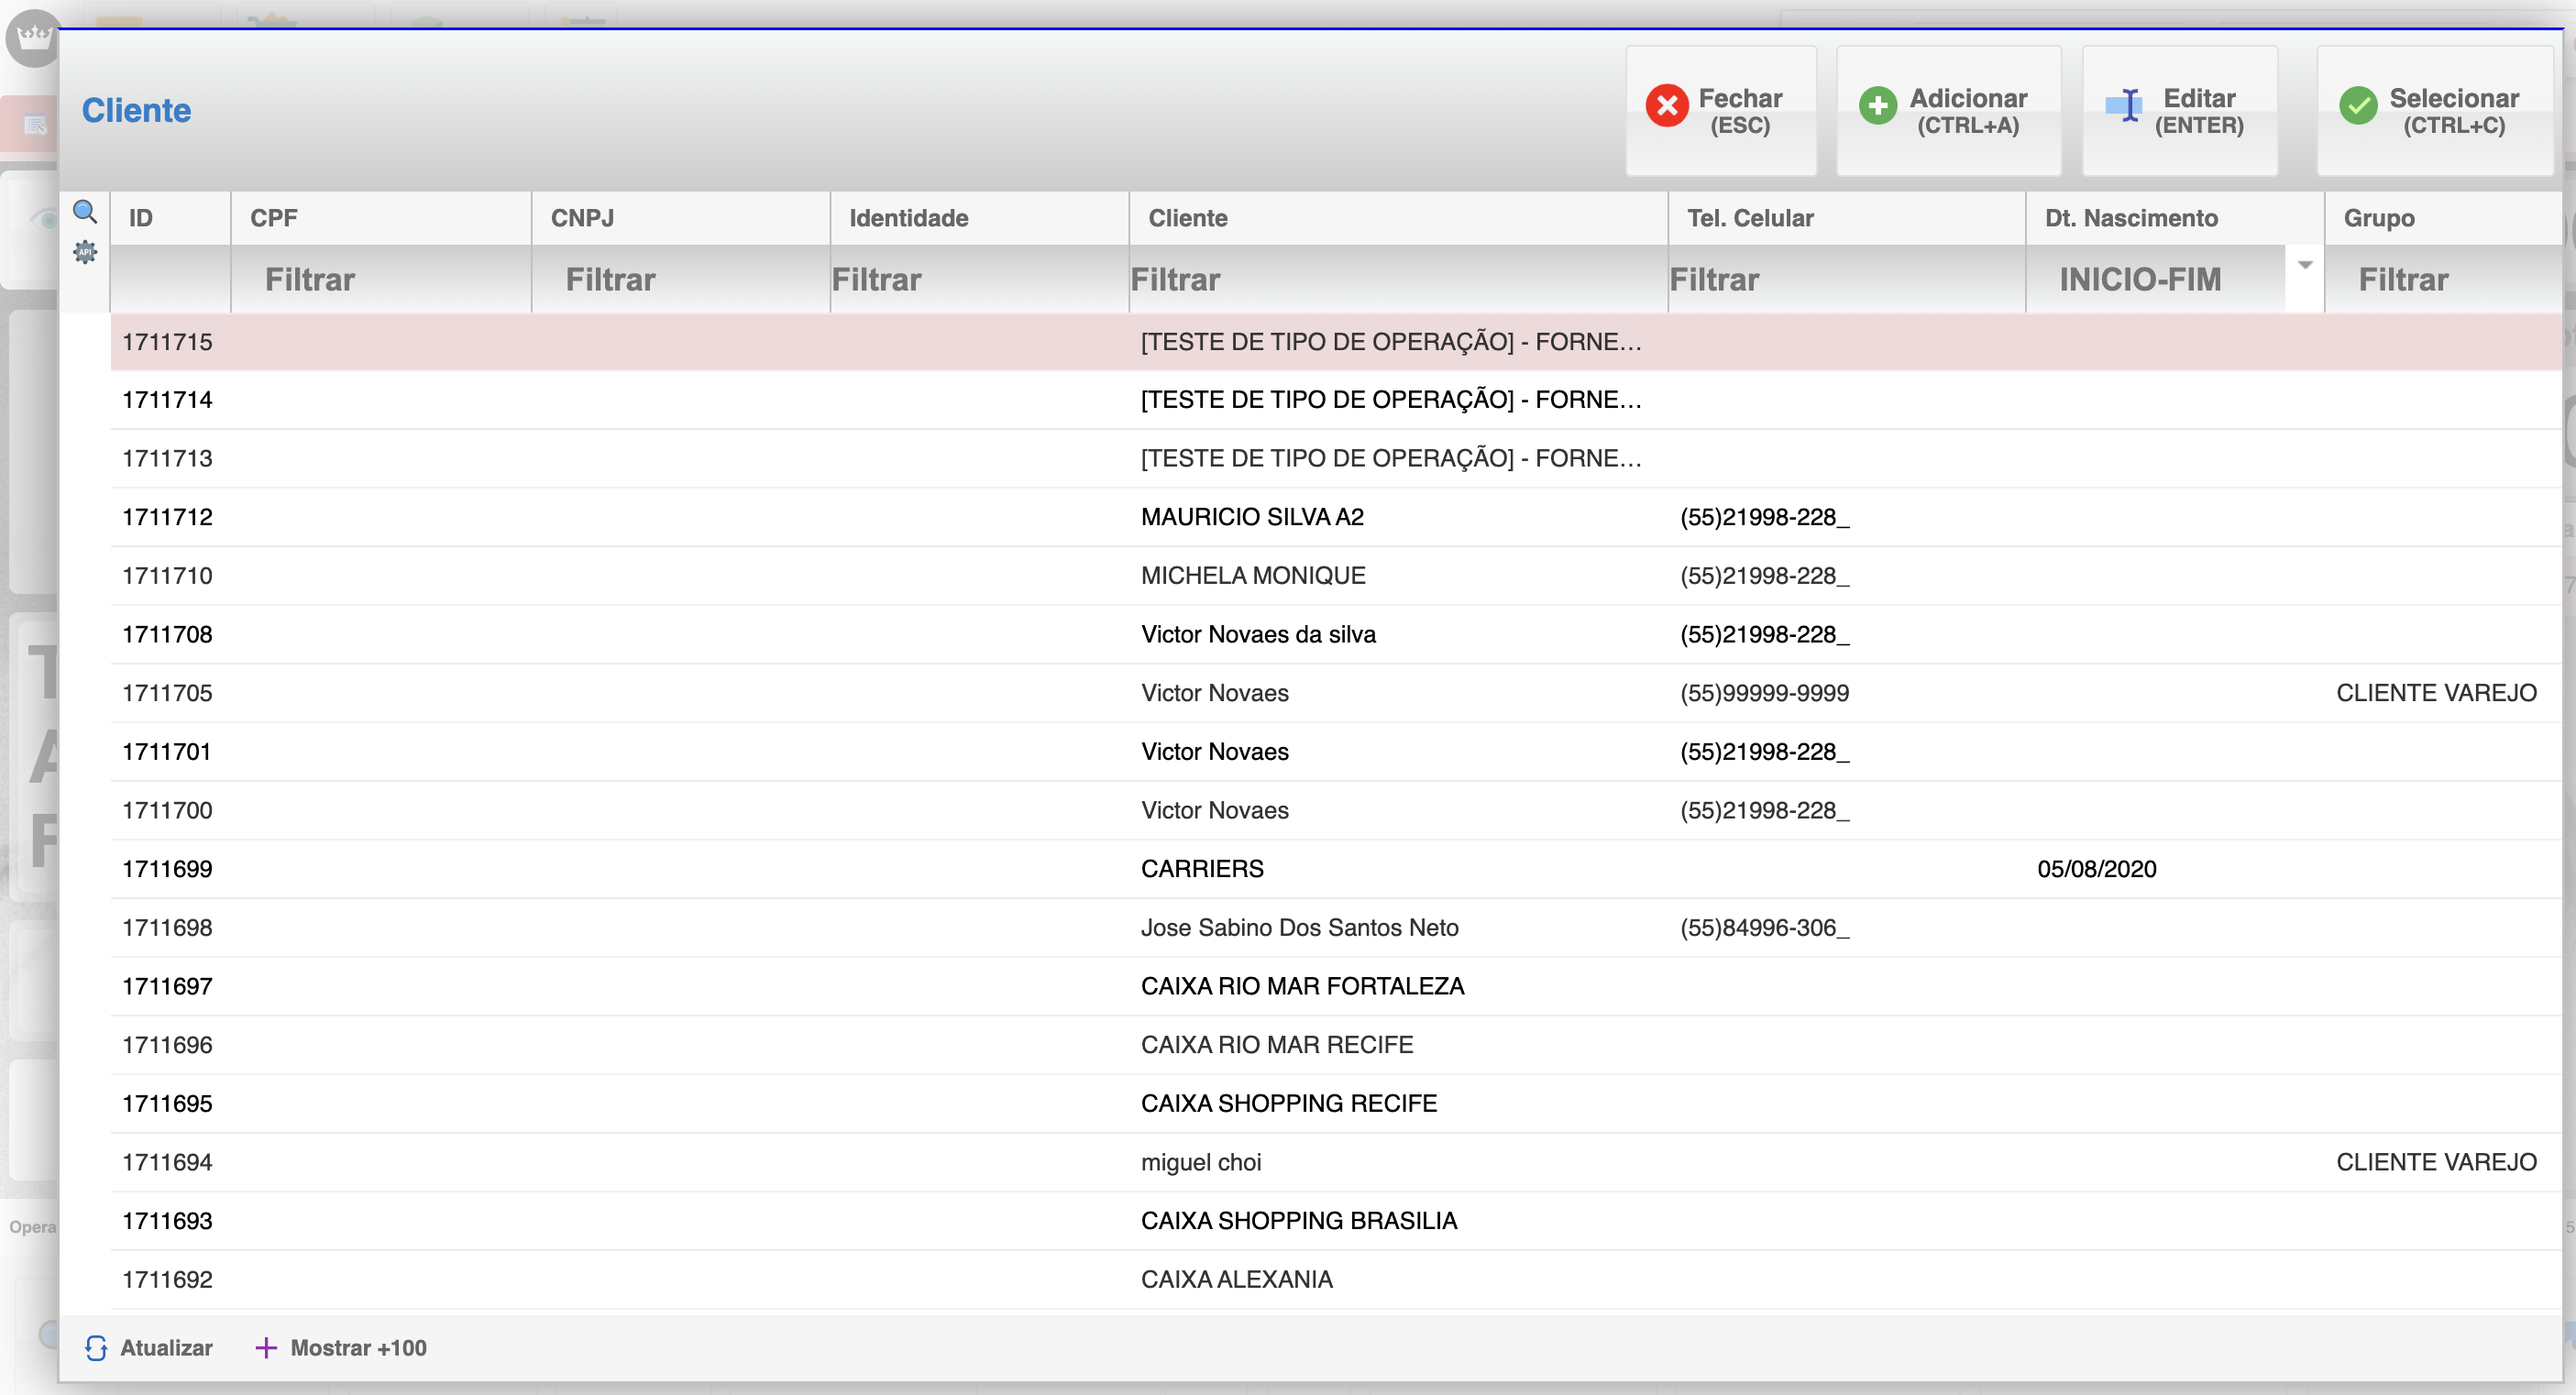Click the purple plus Mostrar +100 icon

click(265, 1348)
